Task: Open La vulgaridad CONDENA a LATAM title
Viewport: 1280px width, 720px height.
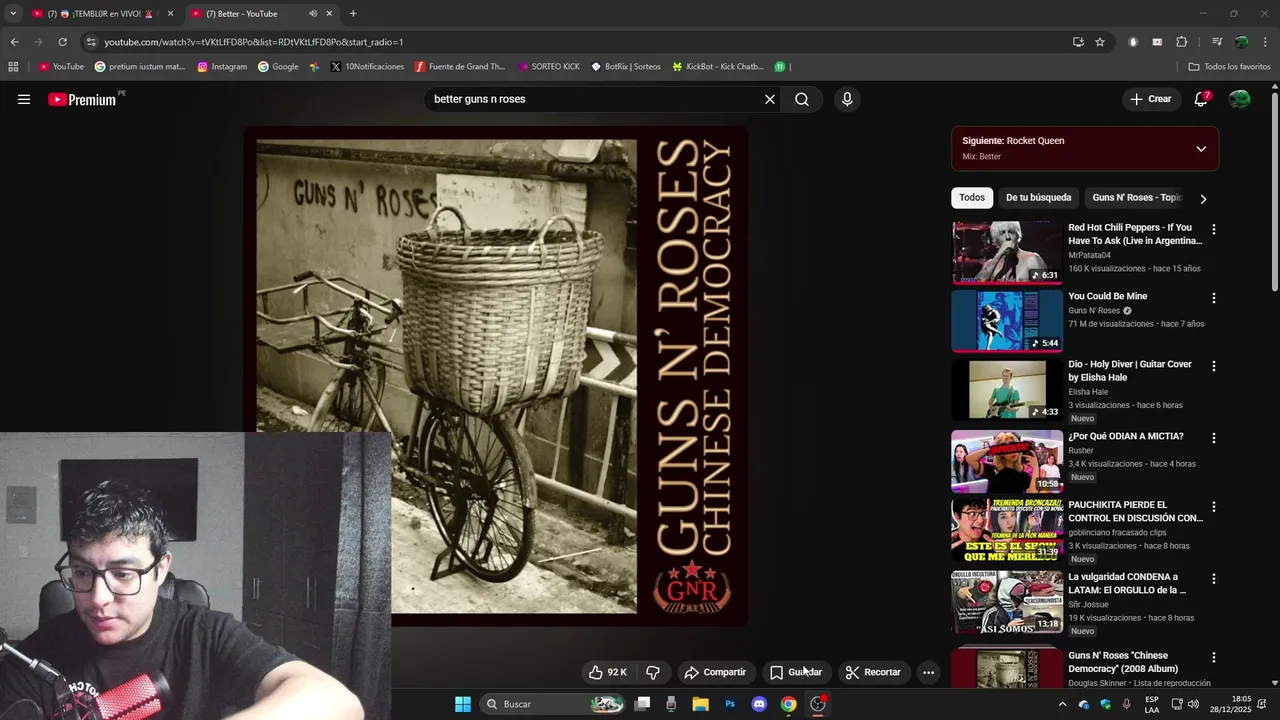Action: [1127, 583]
